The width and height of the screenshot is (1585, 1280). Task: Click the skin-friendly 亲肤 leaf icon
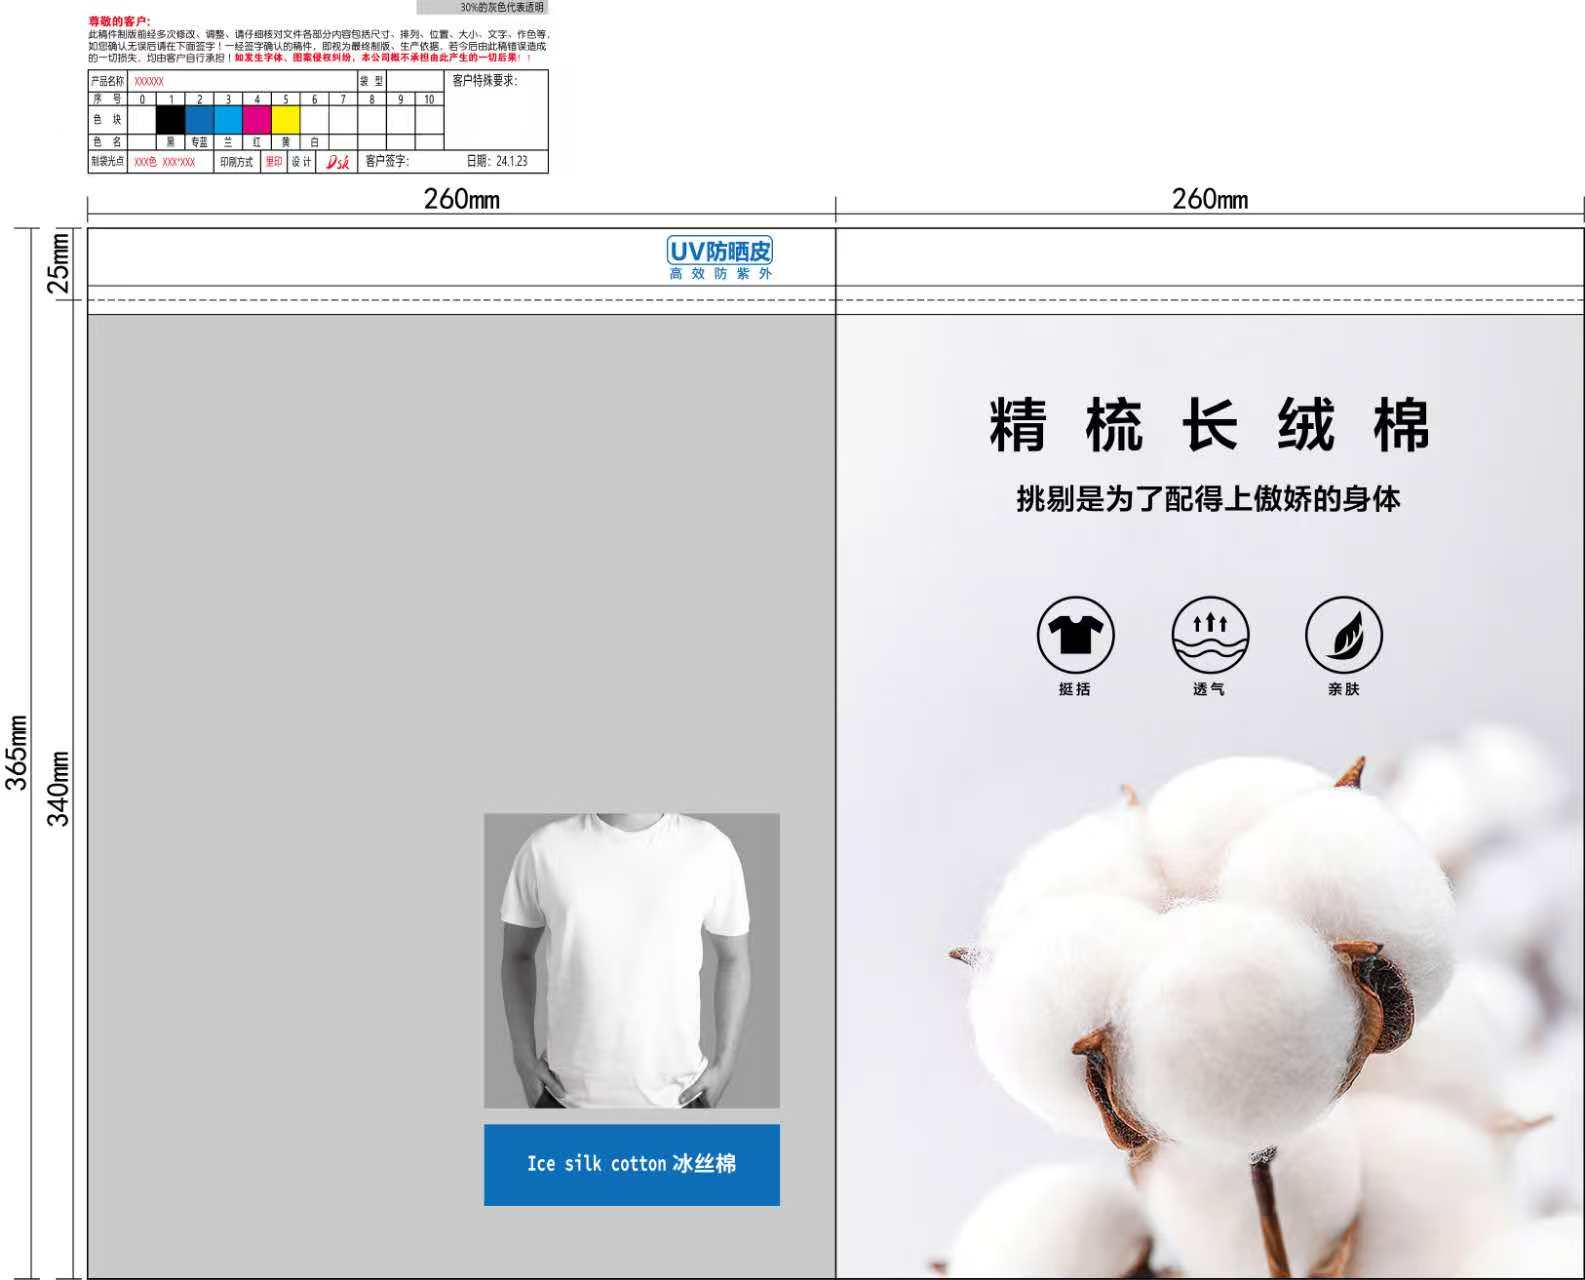[1343, 635]
